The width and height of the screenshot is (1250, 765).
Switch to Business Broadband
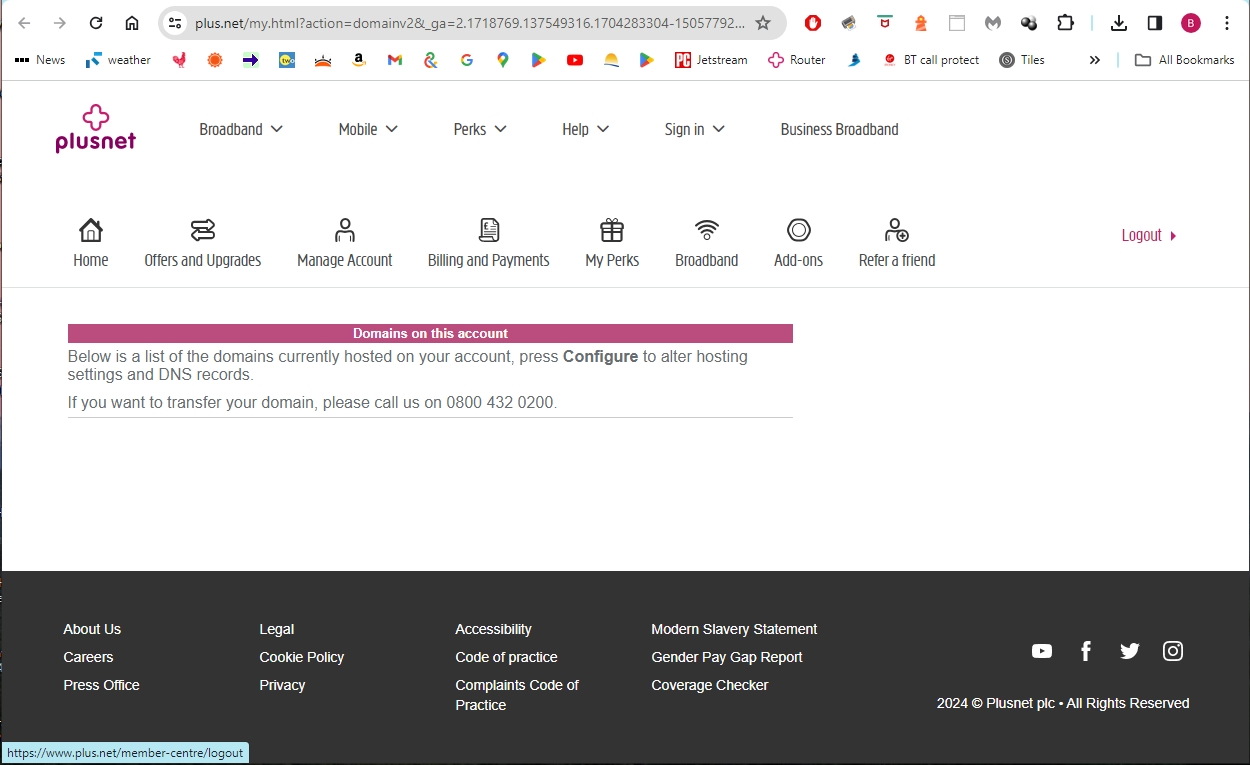pos(839,129)
